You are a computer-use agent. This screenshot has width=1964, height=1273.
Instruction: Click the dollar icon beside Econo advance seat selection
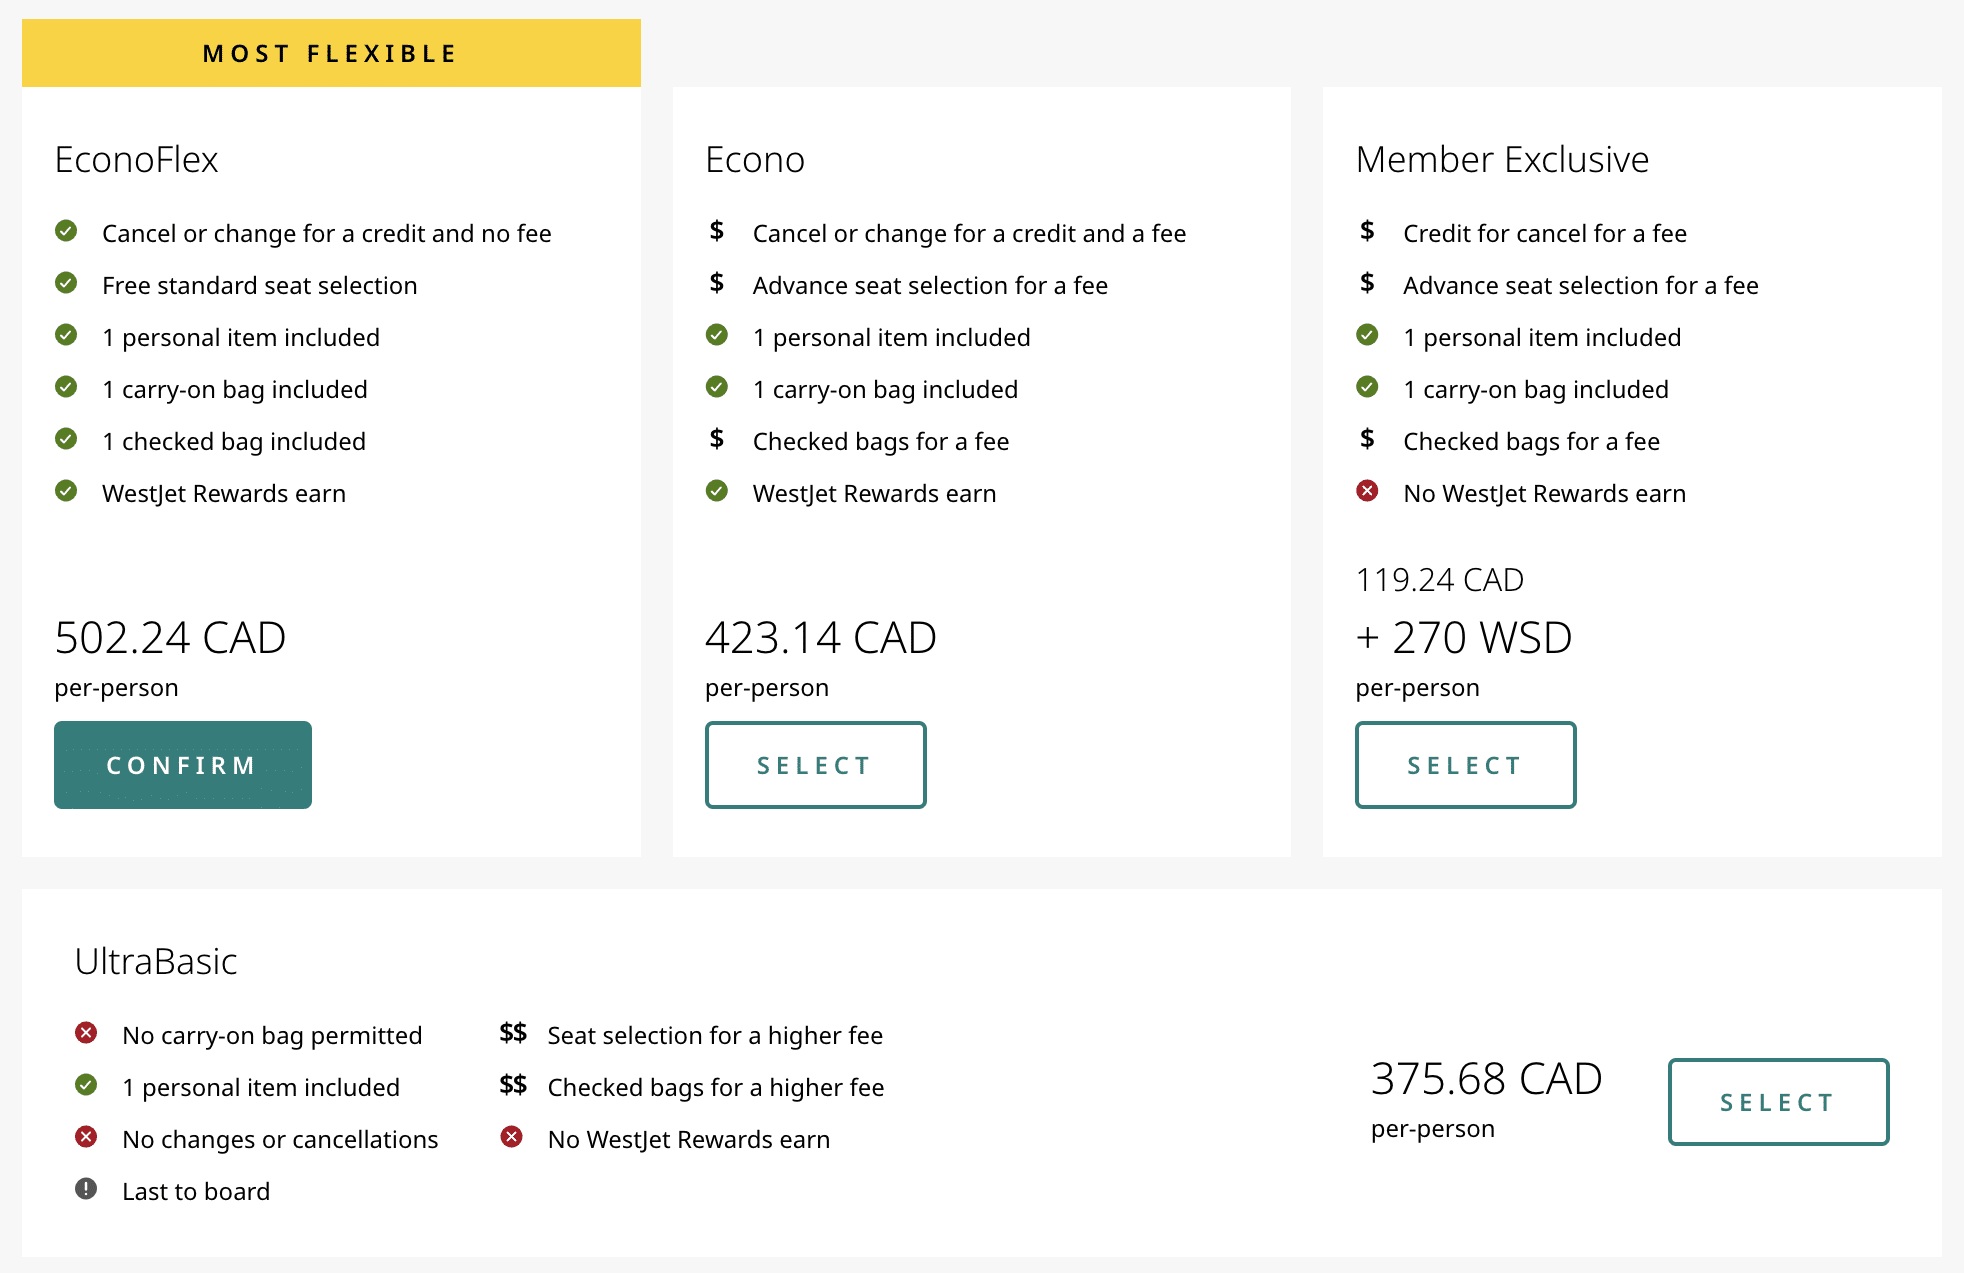click(x=716, y=283)
